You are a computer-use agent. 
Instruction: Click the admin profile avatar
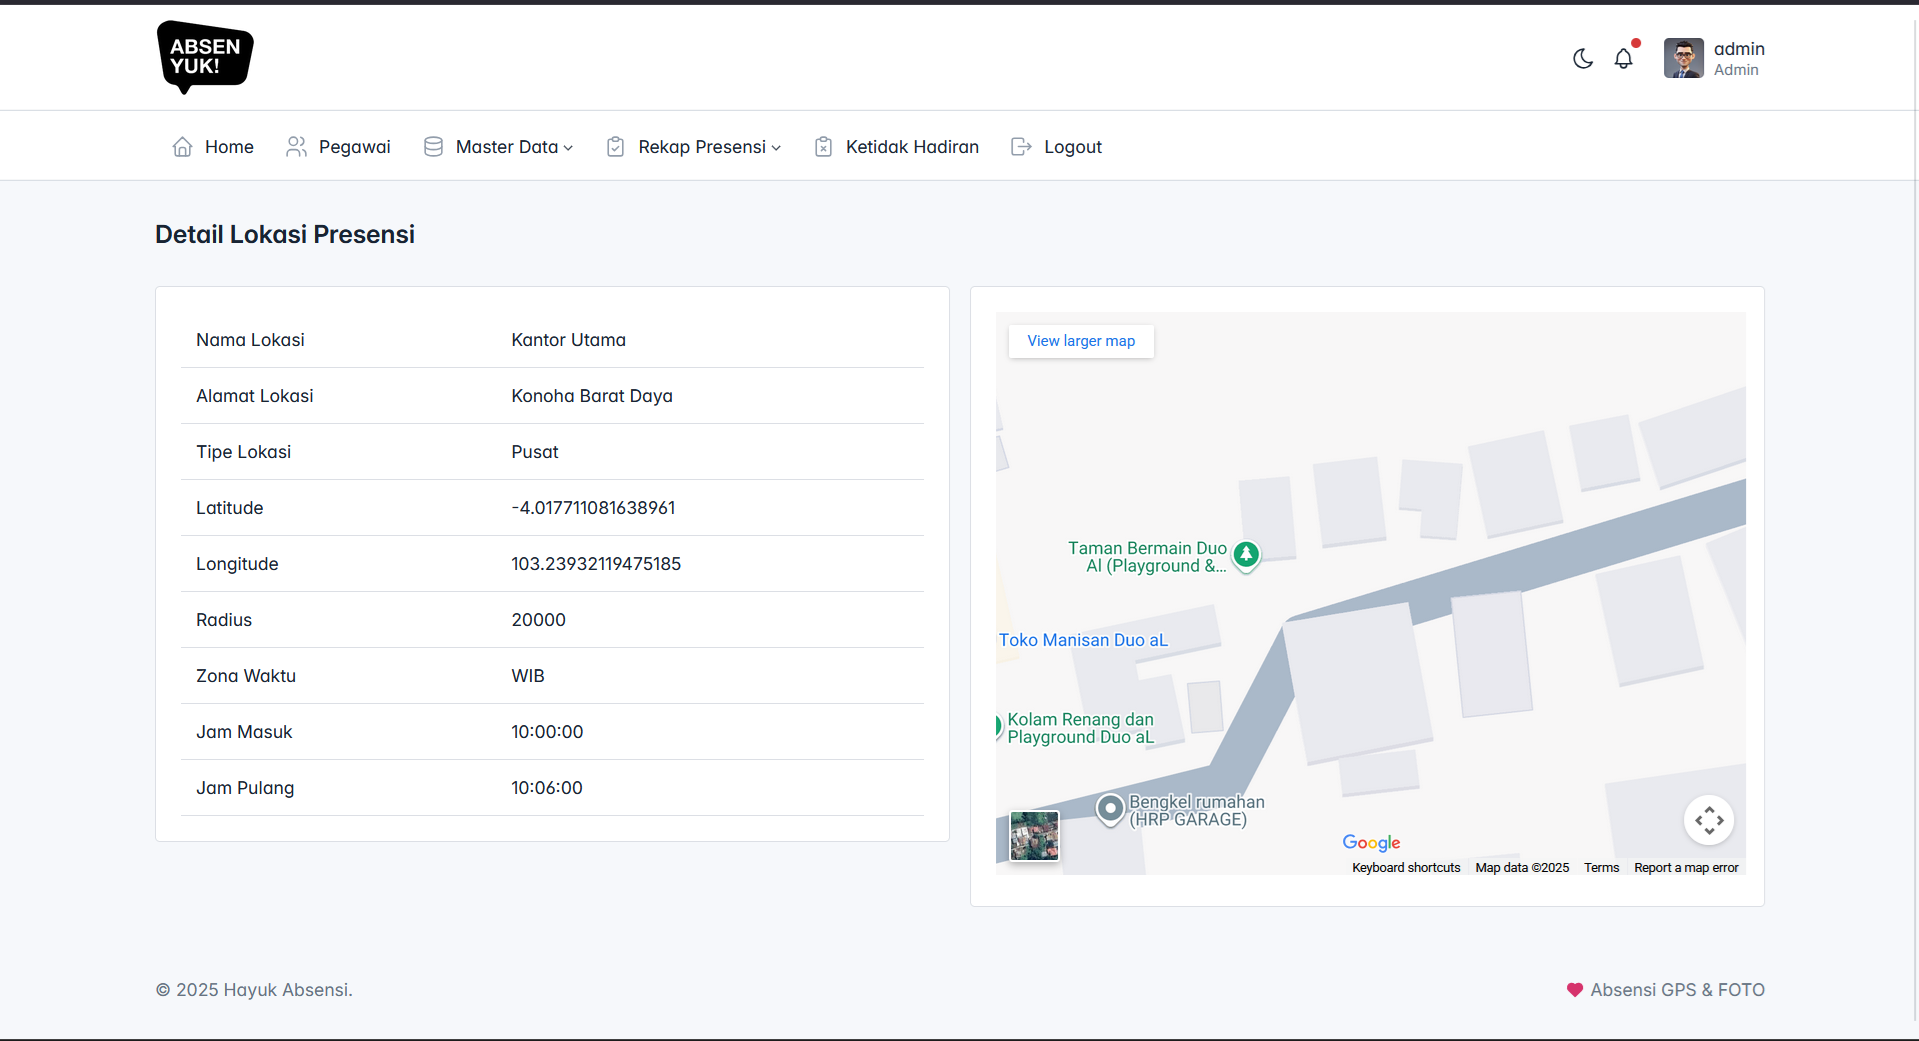coord(1684,58)
